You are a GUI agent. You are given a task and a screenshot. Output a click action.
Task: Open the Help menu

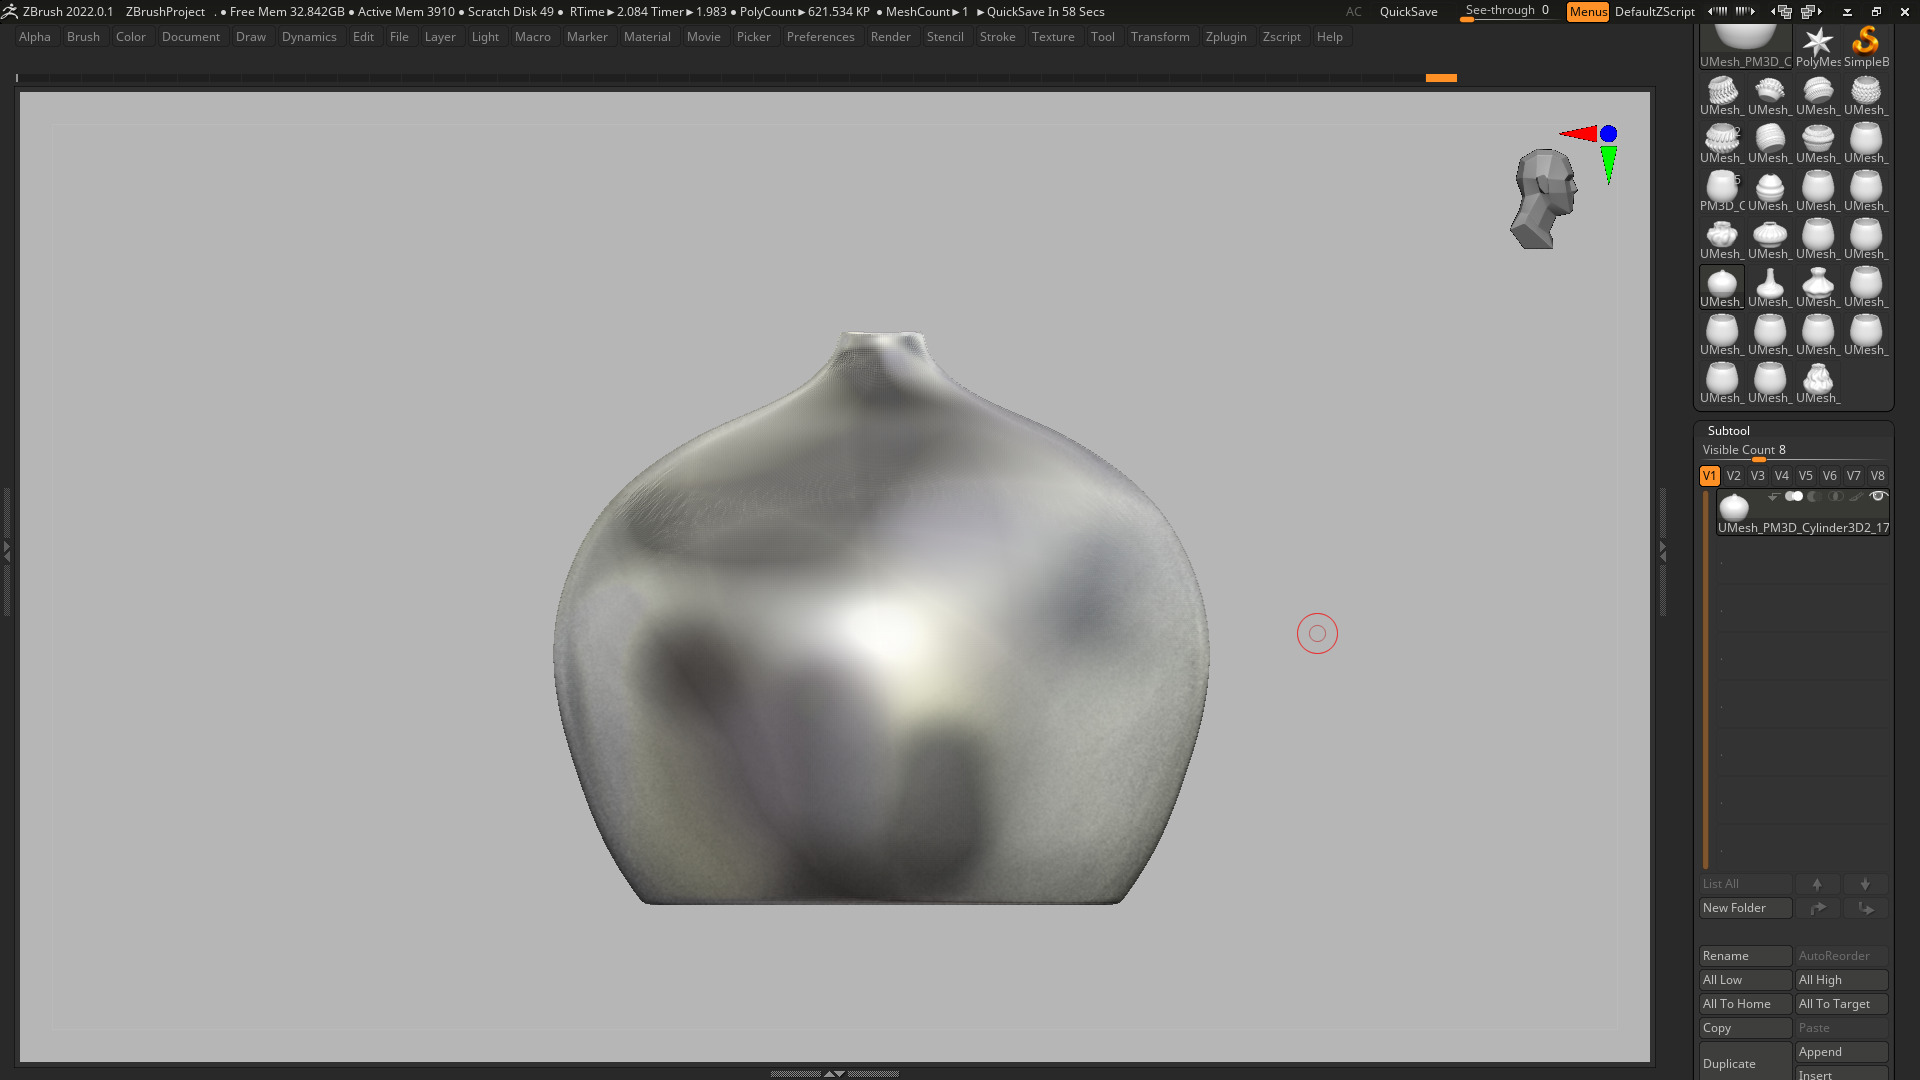(x=1329, y=37)
